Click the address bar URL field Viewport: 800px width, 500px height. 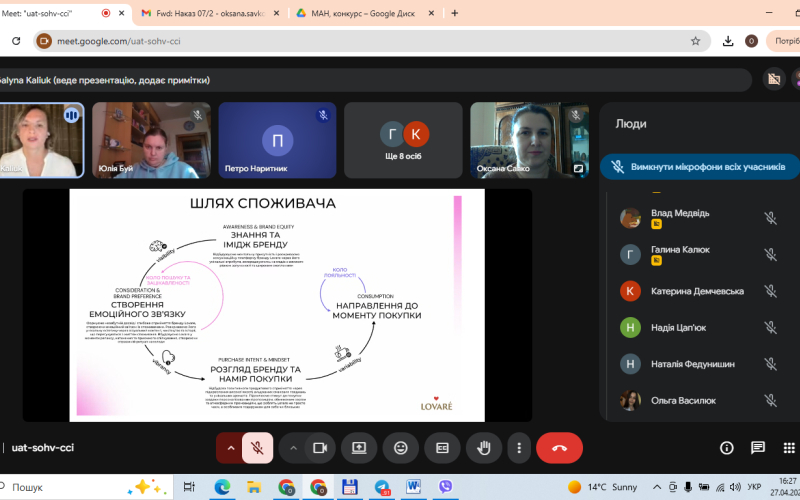click(x=370, y=41)
